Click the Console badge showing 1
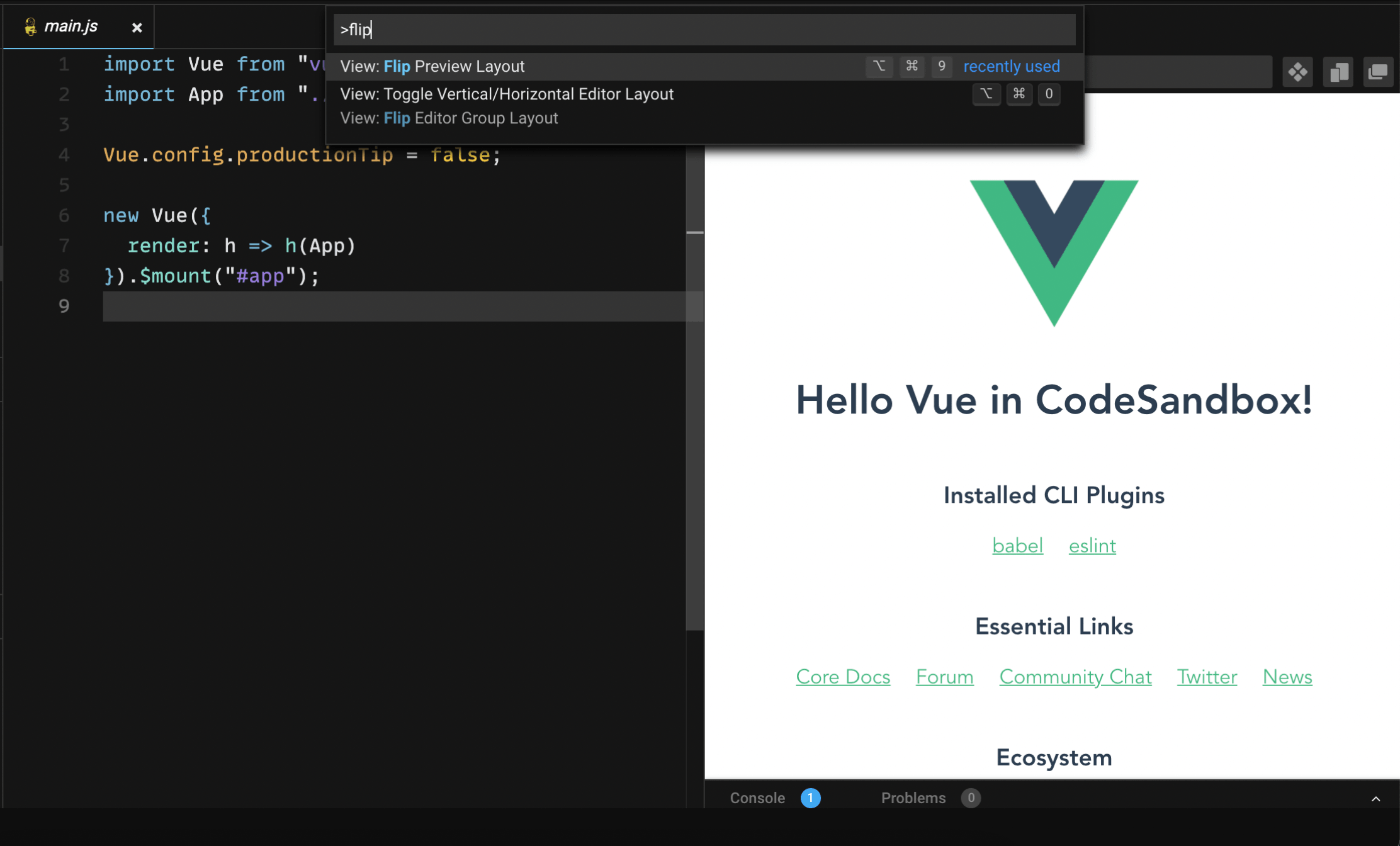 pos(811,798)
